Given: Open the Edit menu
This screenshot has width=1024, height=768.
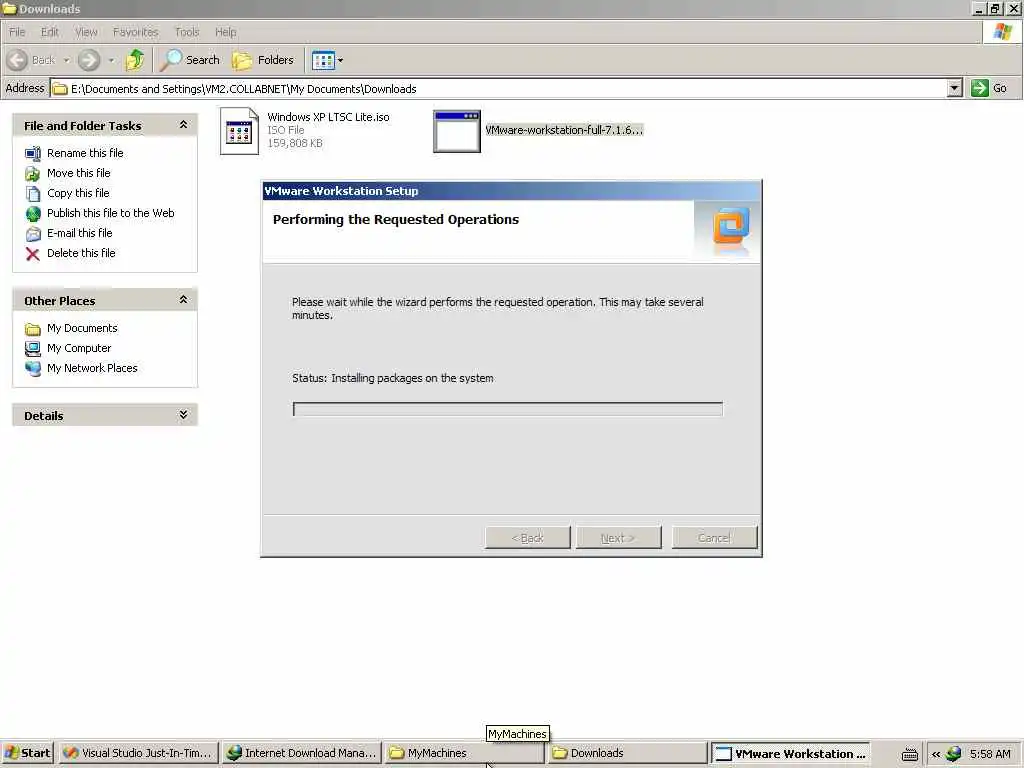Looking at the screenshot, I should (x=50, y=32).
